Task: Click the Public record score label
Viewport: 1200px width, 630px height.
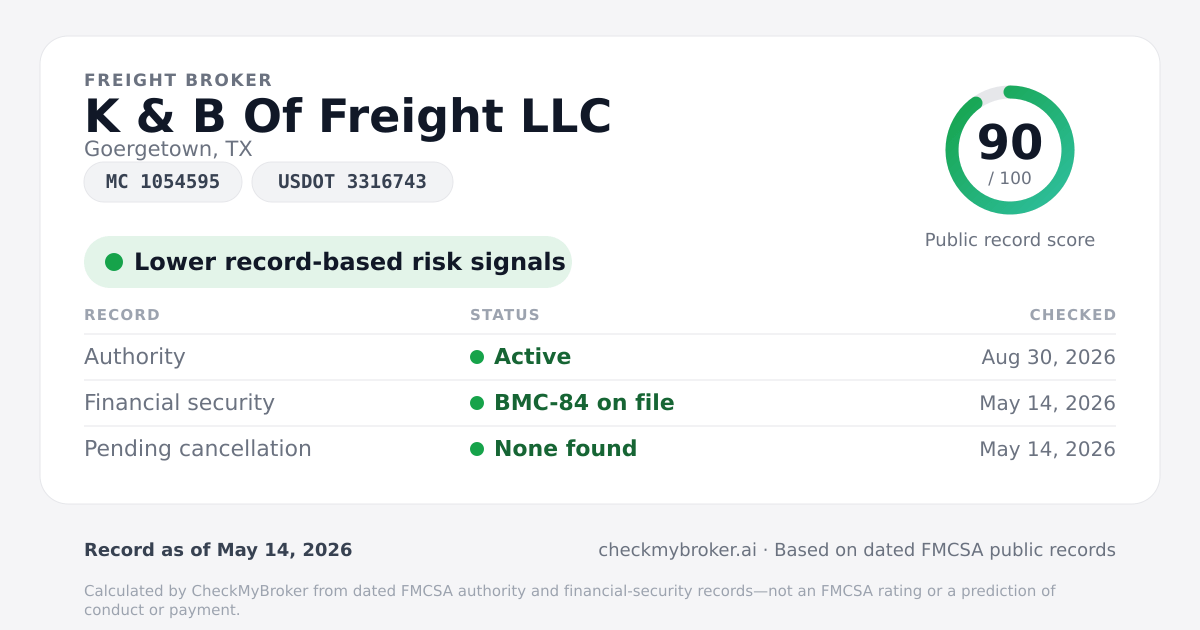Action: pos(1010,240)
